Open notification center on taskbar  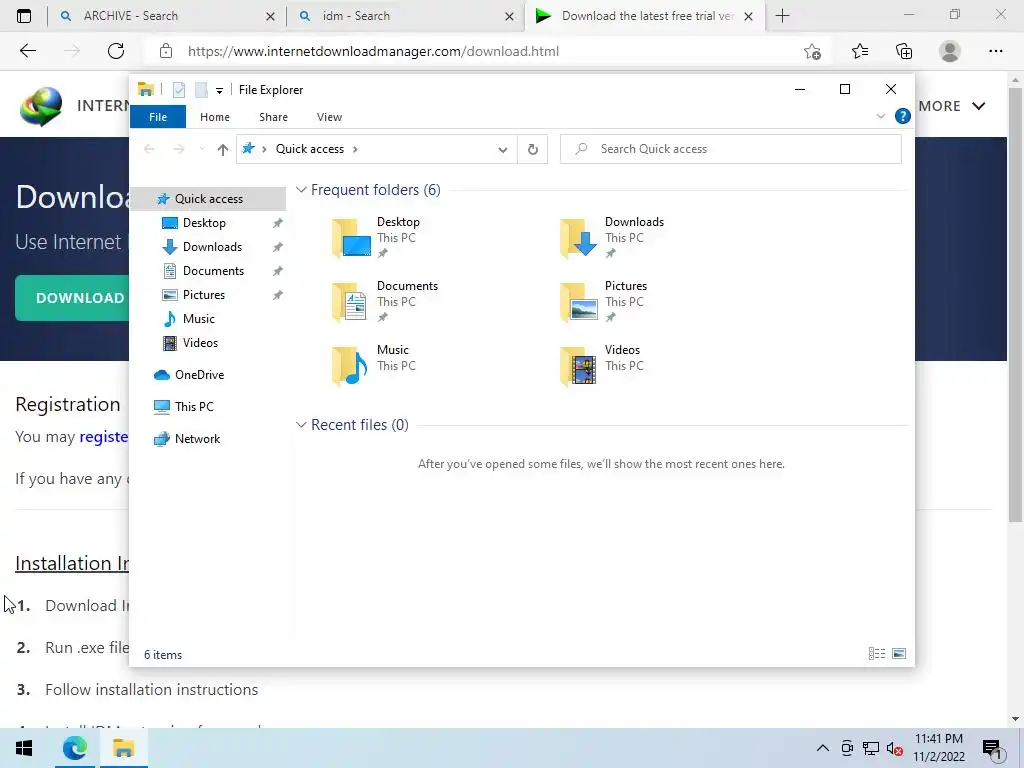coord(992,749)
